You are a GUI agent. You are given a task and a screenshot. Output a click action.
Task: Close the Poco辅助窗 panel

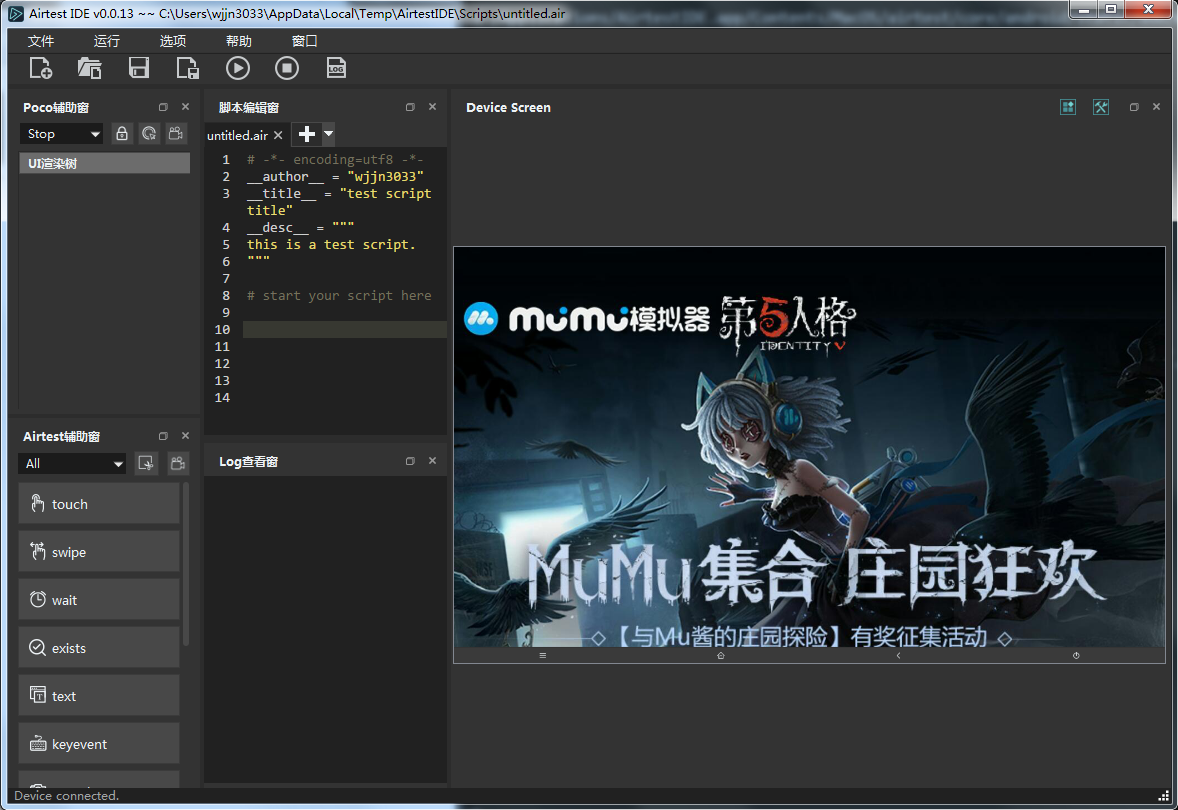186,107
